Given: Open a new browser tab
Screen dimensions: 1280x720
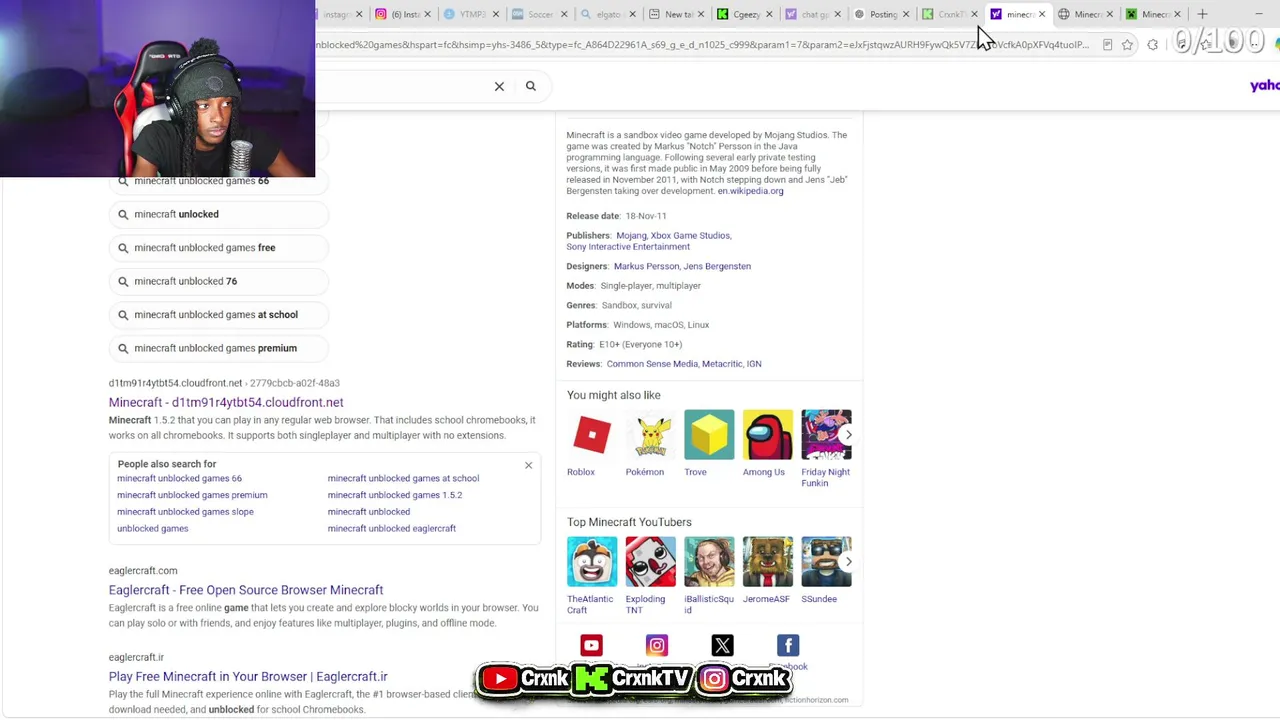Looking at the screenshot, I should click(1202, 14).
